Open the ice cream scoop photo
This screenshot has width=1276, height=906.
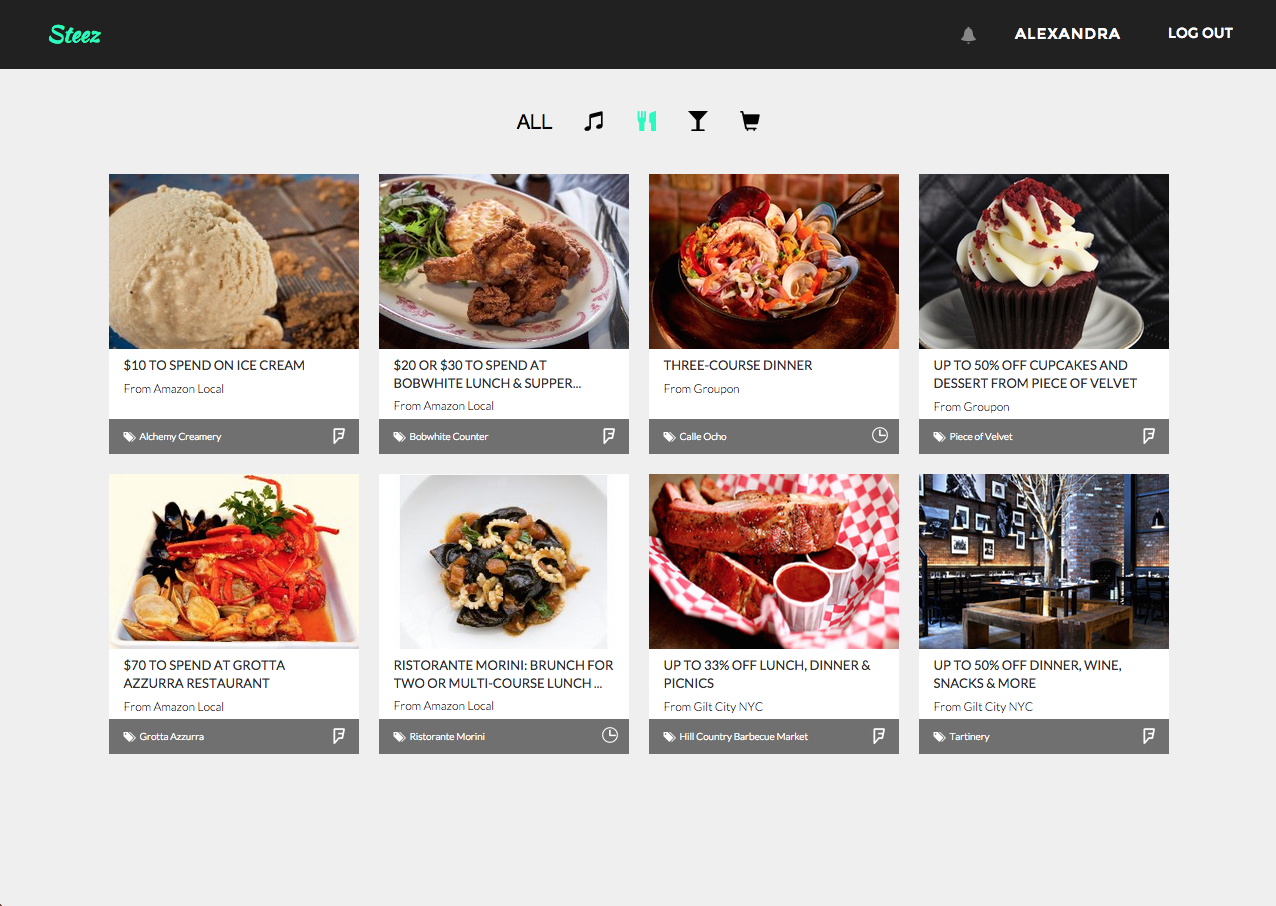tap(234, 261)
